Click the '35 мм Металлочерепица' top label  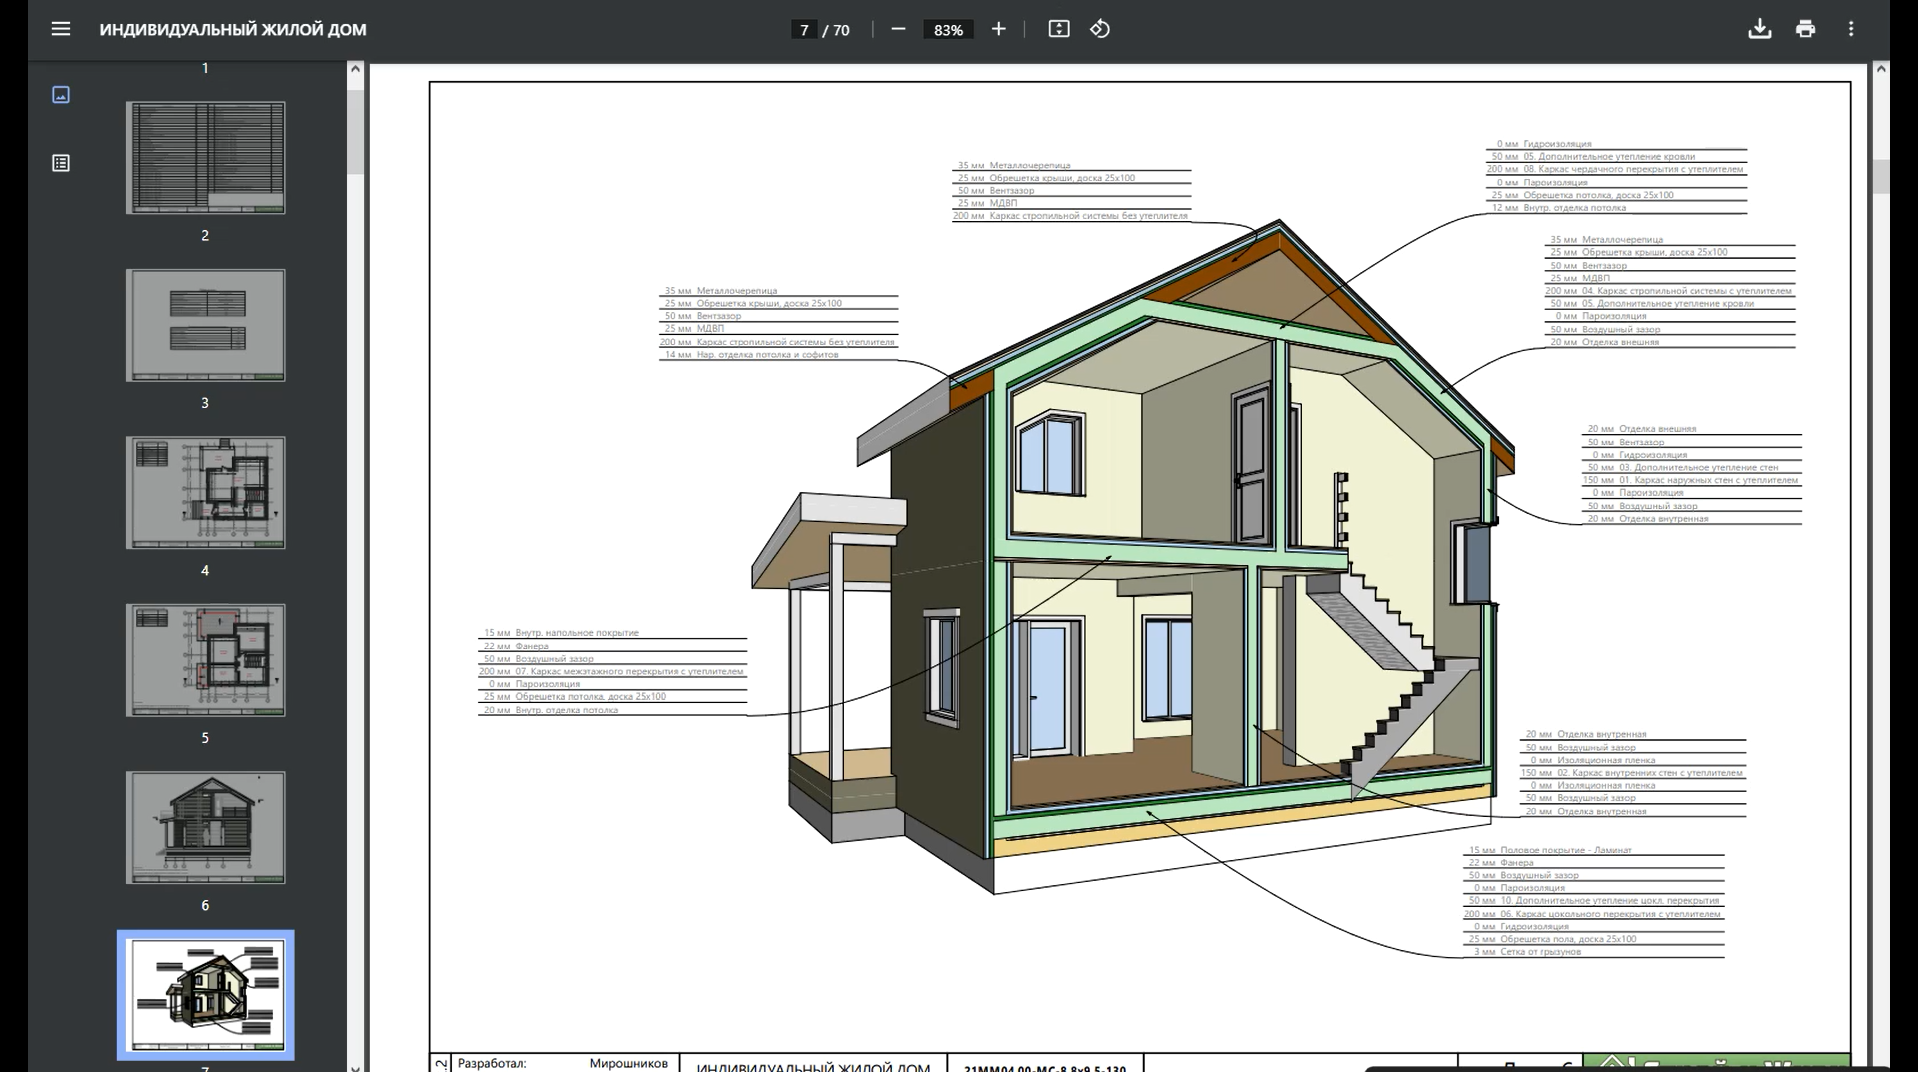coord(1014,165)
